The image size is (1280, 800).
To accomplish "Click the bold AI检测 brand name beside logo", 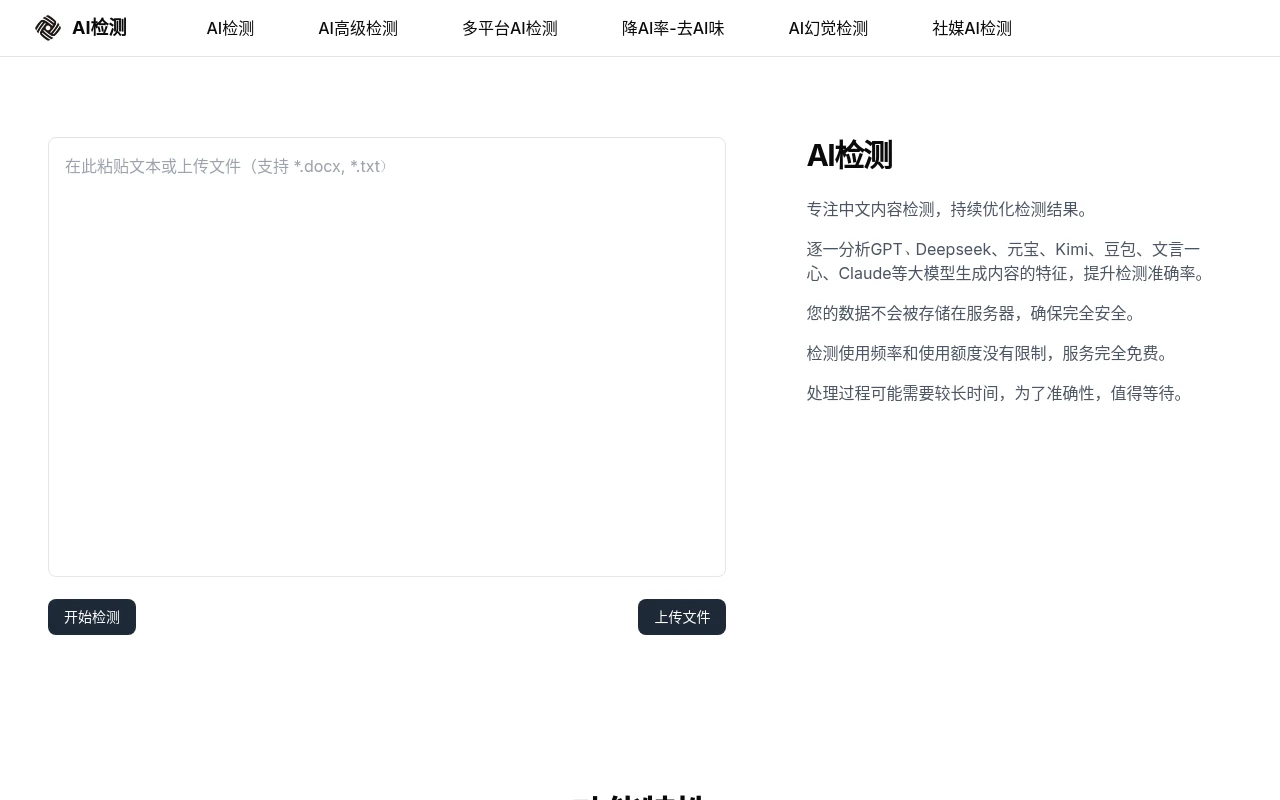I will point(99,28).
